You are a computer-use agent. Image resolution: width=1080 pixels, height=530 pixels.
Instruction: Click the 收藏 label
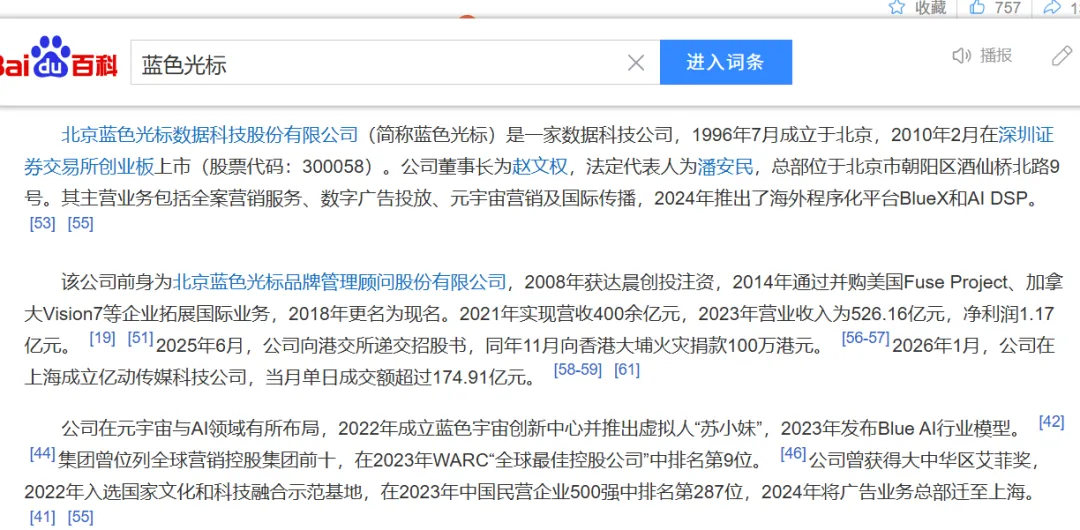click(930, 8)
